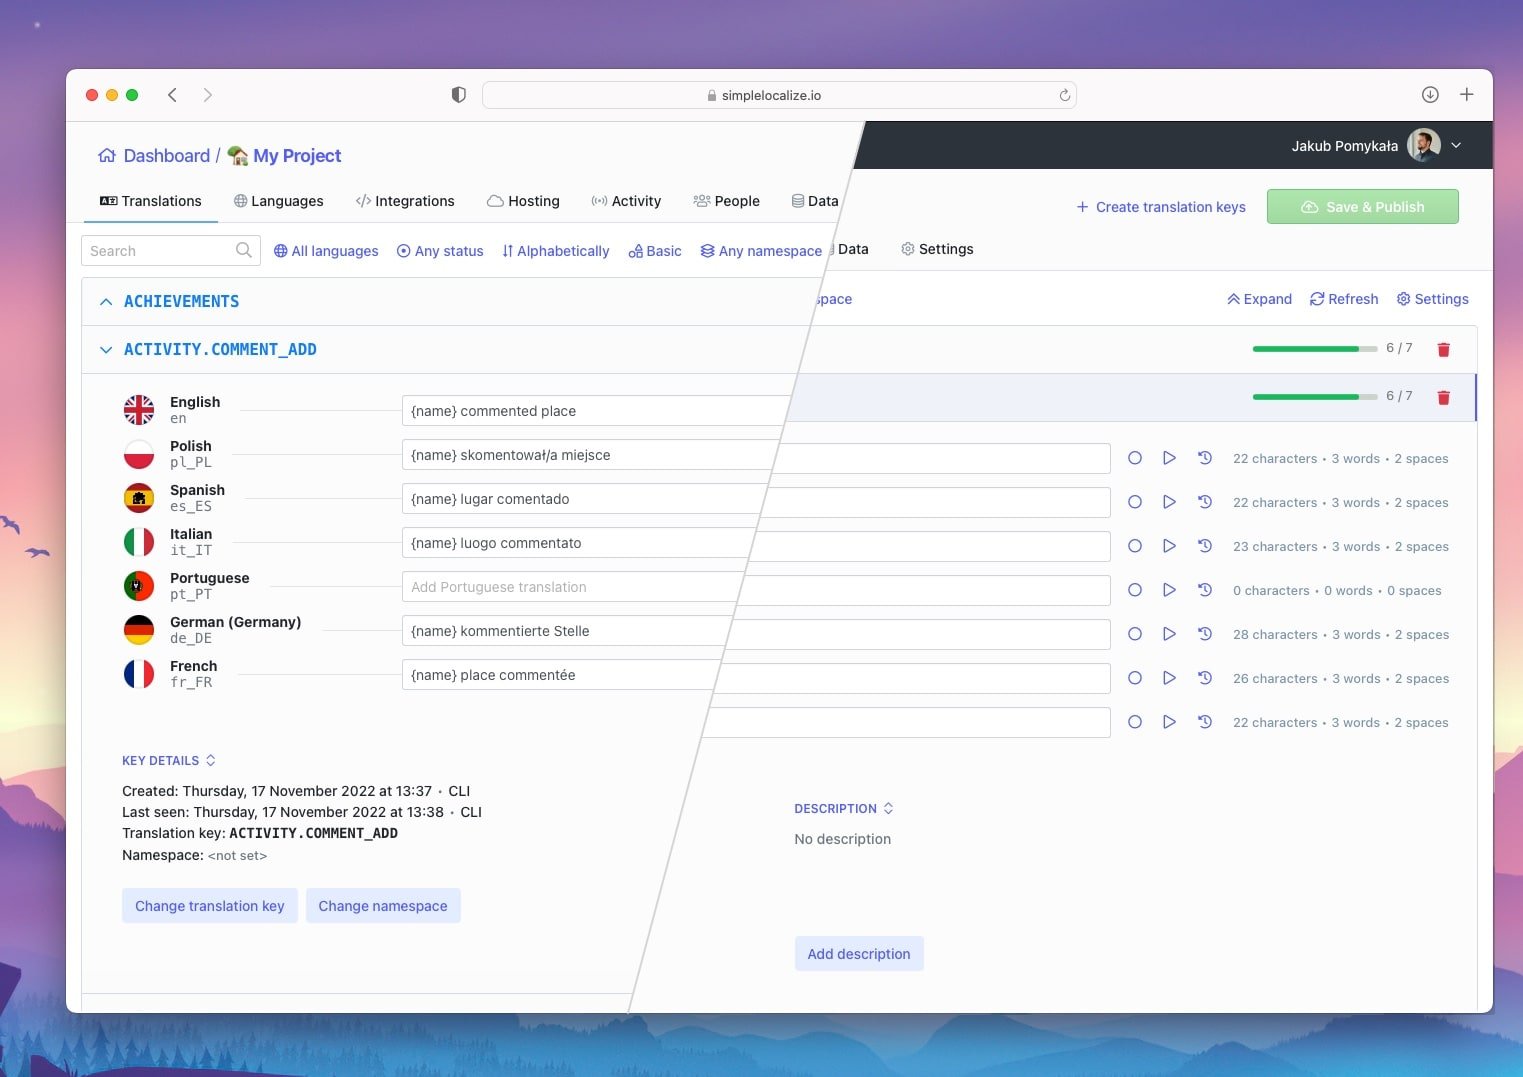Click the Portuguese translation input field

coord(571,587)
